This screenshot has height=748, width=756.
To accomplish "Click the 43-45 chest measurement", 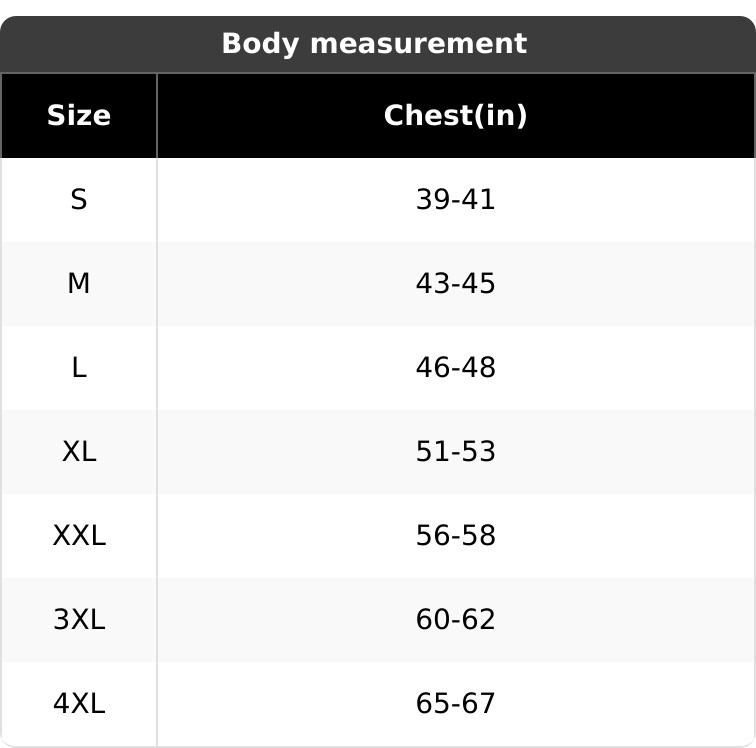I will [x=455, y=284].
